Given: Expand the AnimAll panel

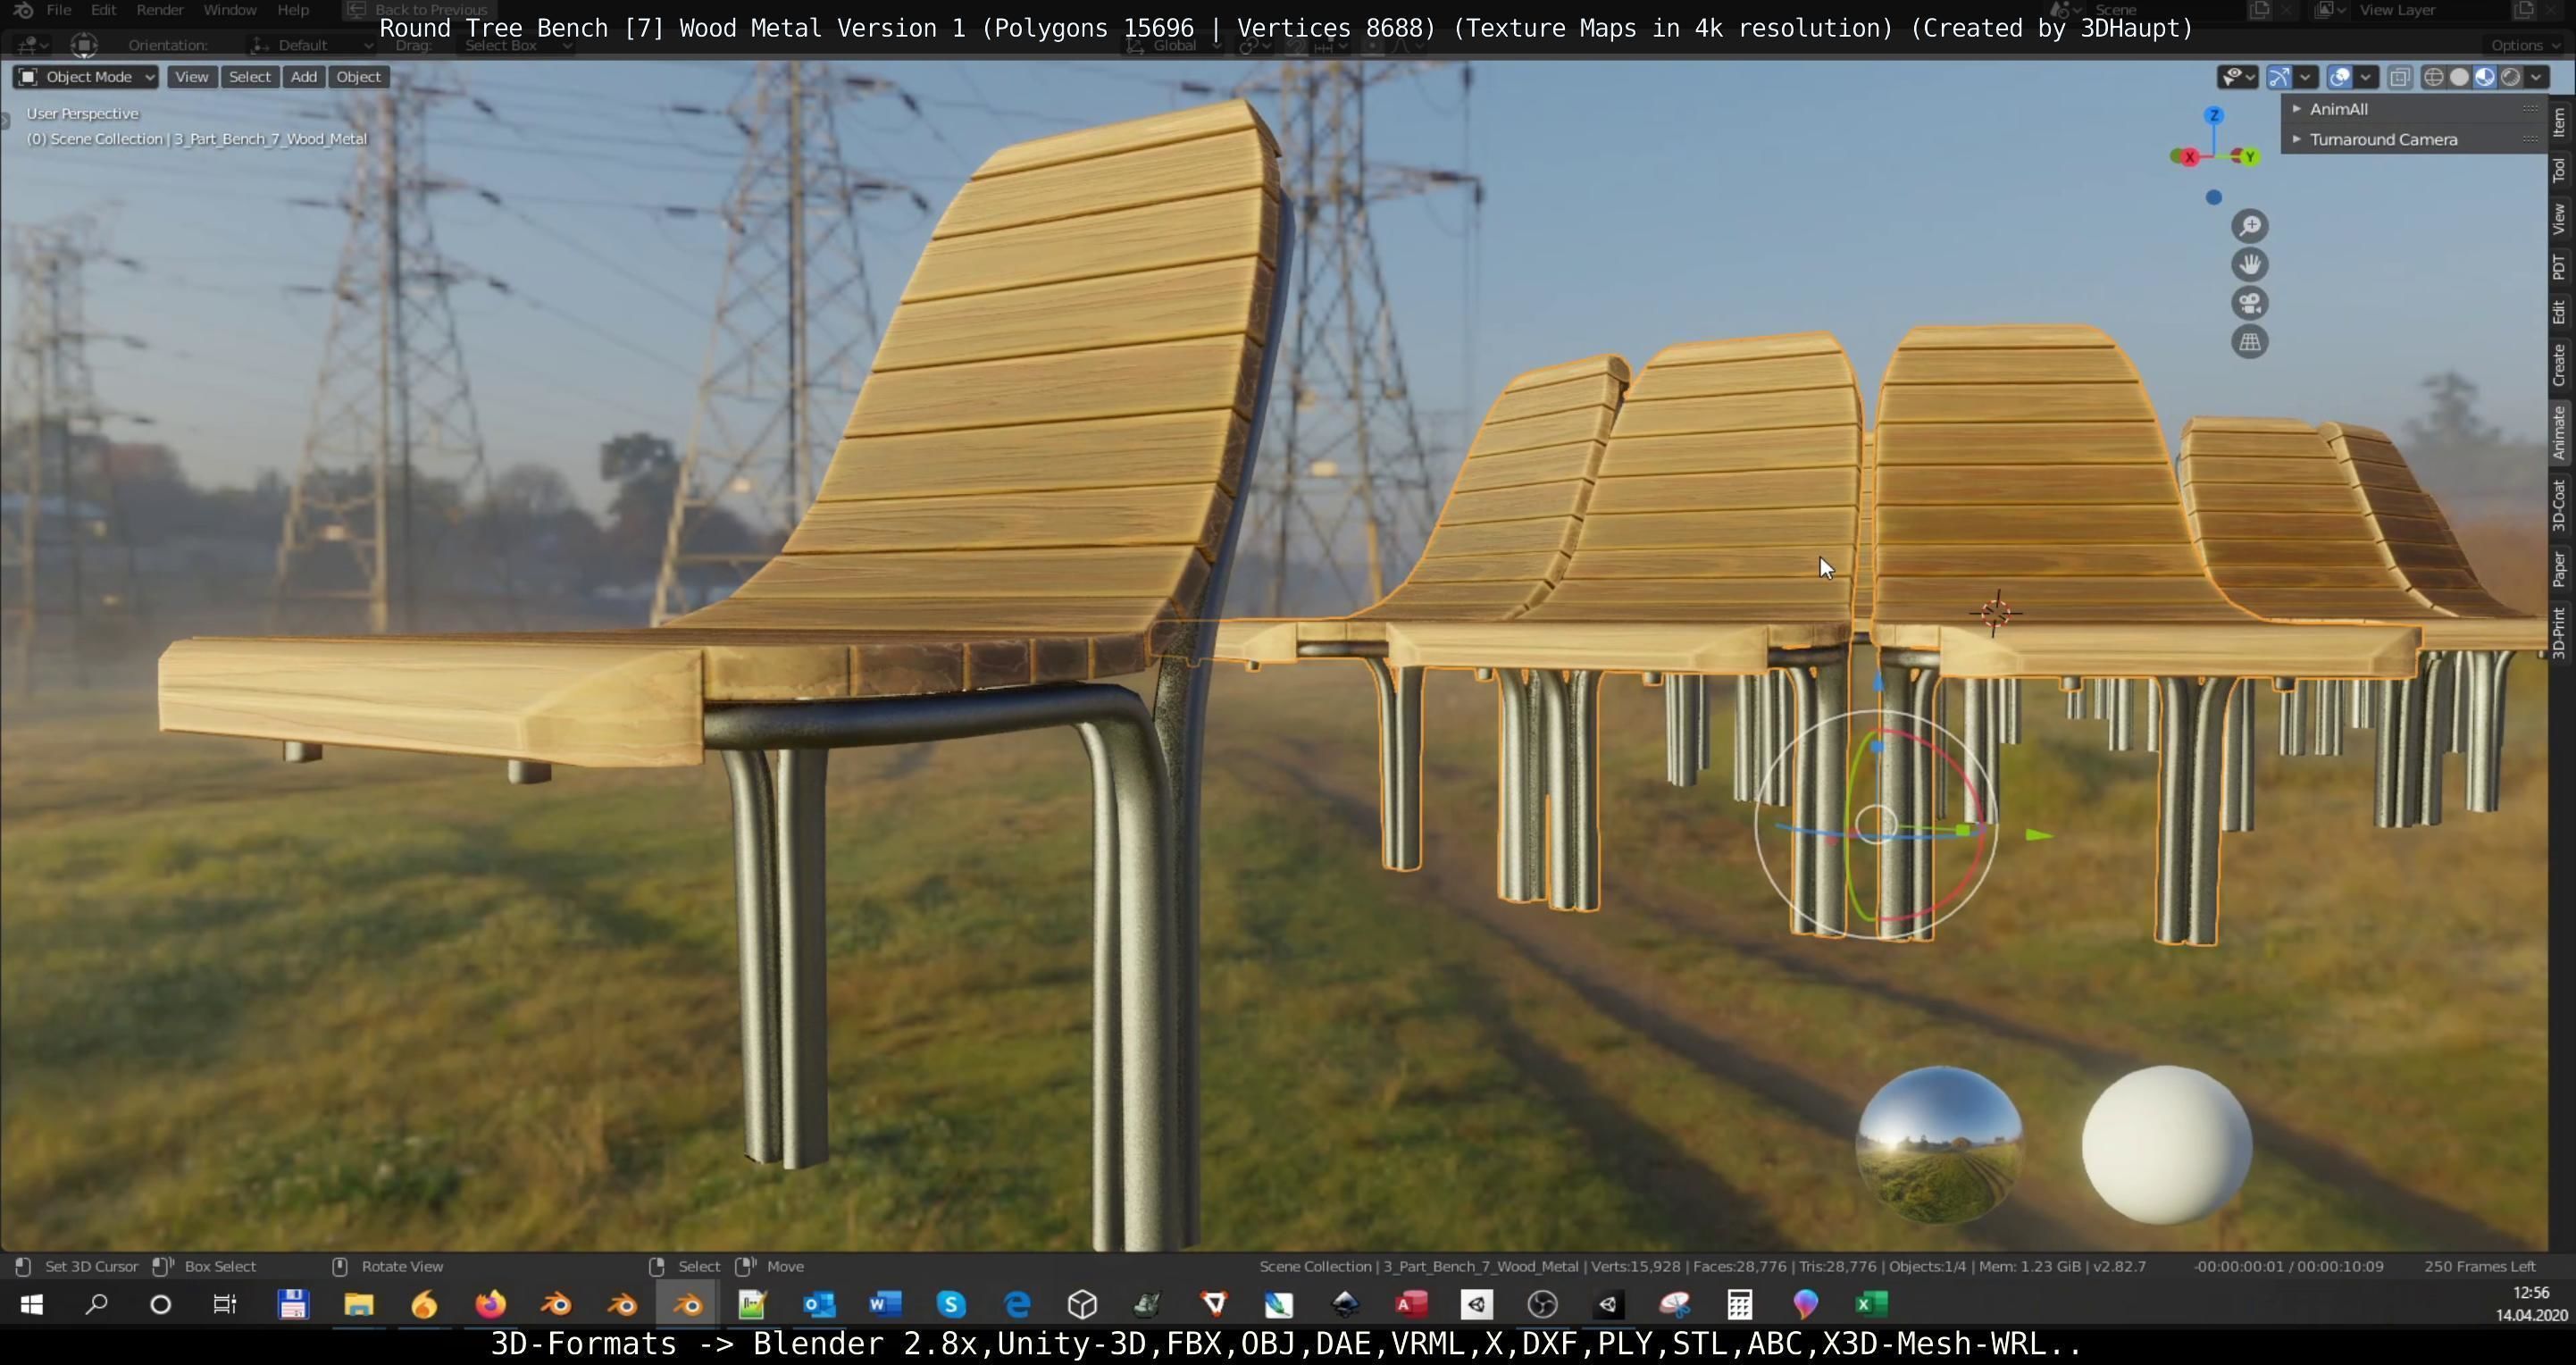Looking at the screenshot, I should click(x=2338, y=109).
